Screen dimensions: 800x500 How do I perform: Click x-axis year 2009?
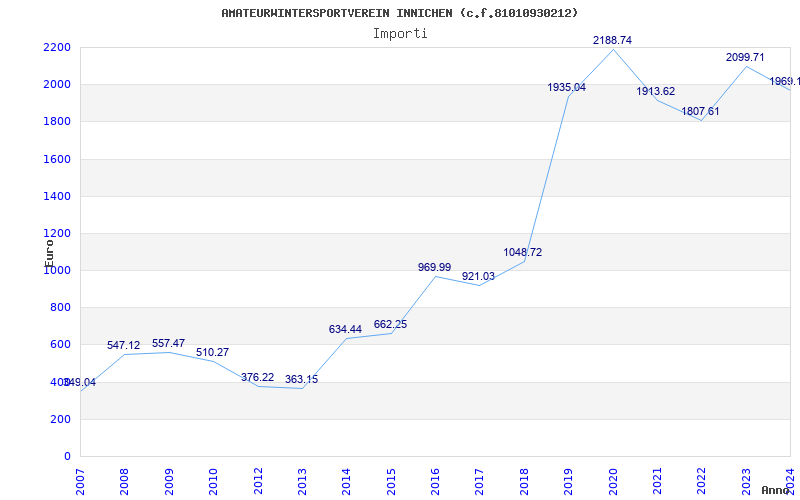coord(169,481)
